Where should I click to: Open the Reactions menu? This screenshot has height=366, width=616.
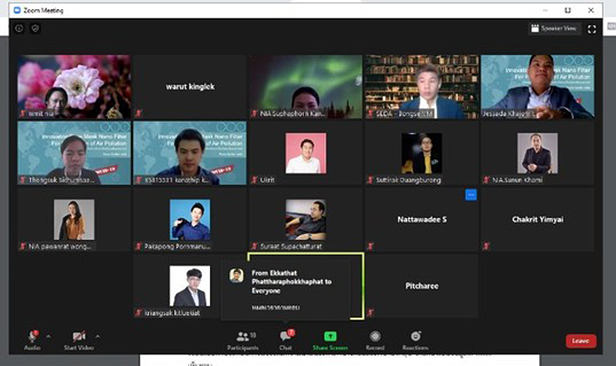point(415,340)
